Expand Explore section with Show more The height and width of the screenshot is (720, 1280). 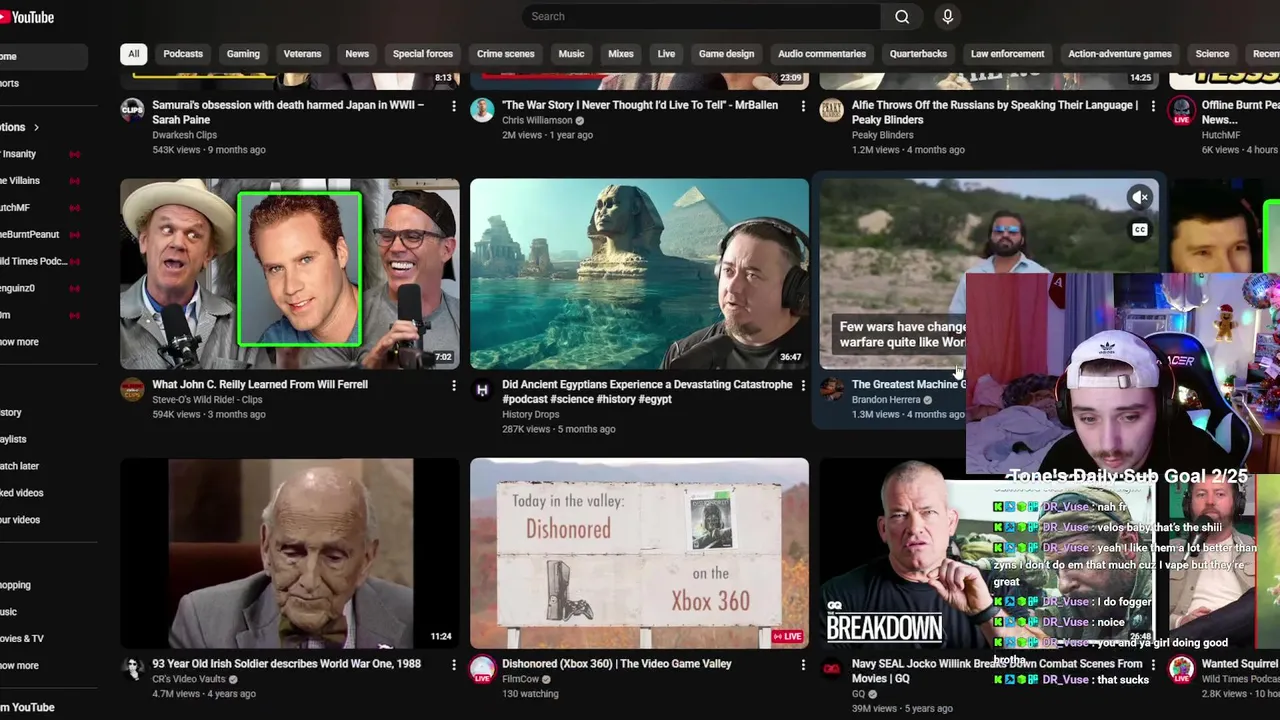coord(19,665)
